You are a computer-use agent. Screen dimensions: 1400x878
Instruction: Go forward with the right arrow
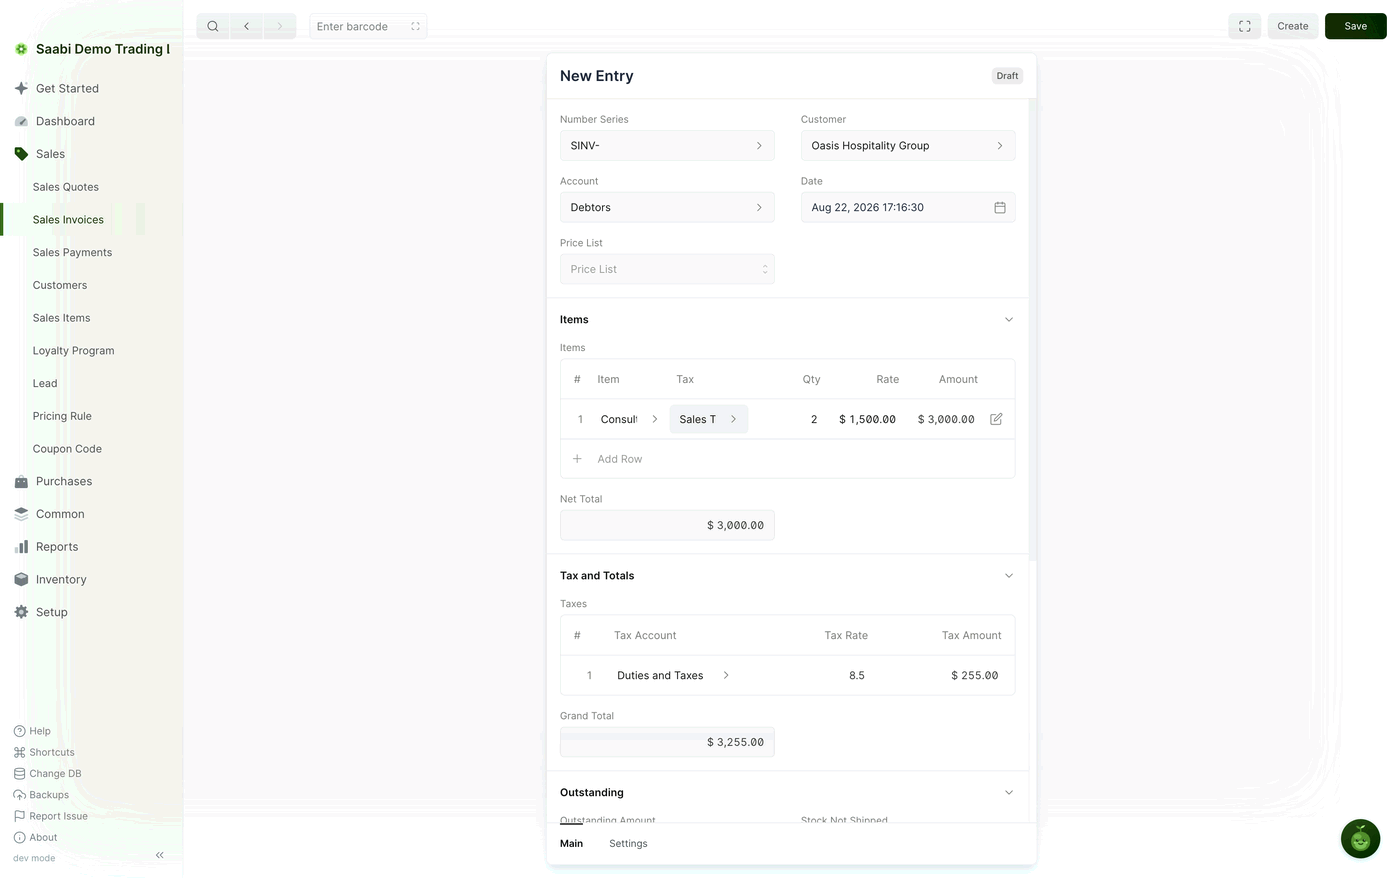(280, 26)
